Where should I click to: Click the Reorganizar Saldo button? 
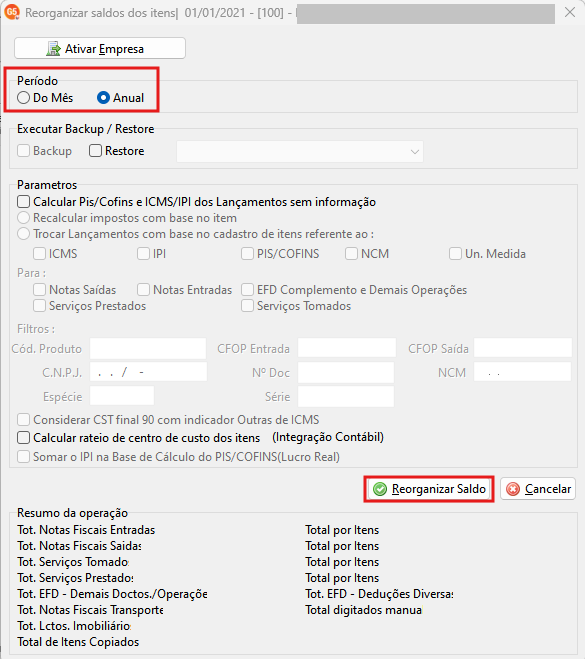coord(429,489)
